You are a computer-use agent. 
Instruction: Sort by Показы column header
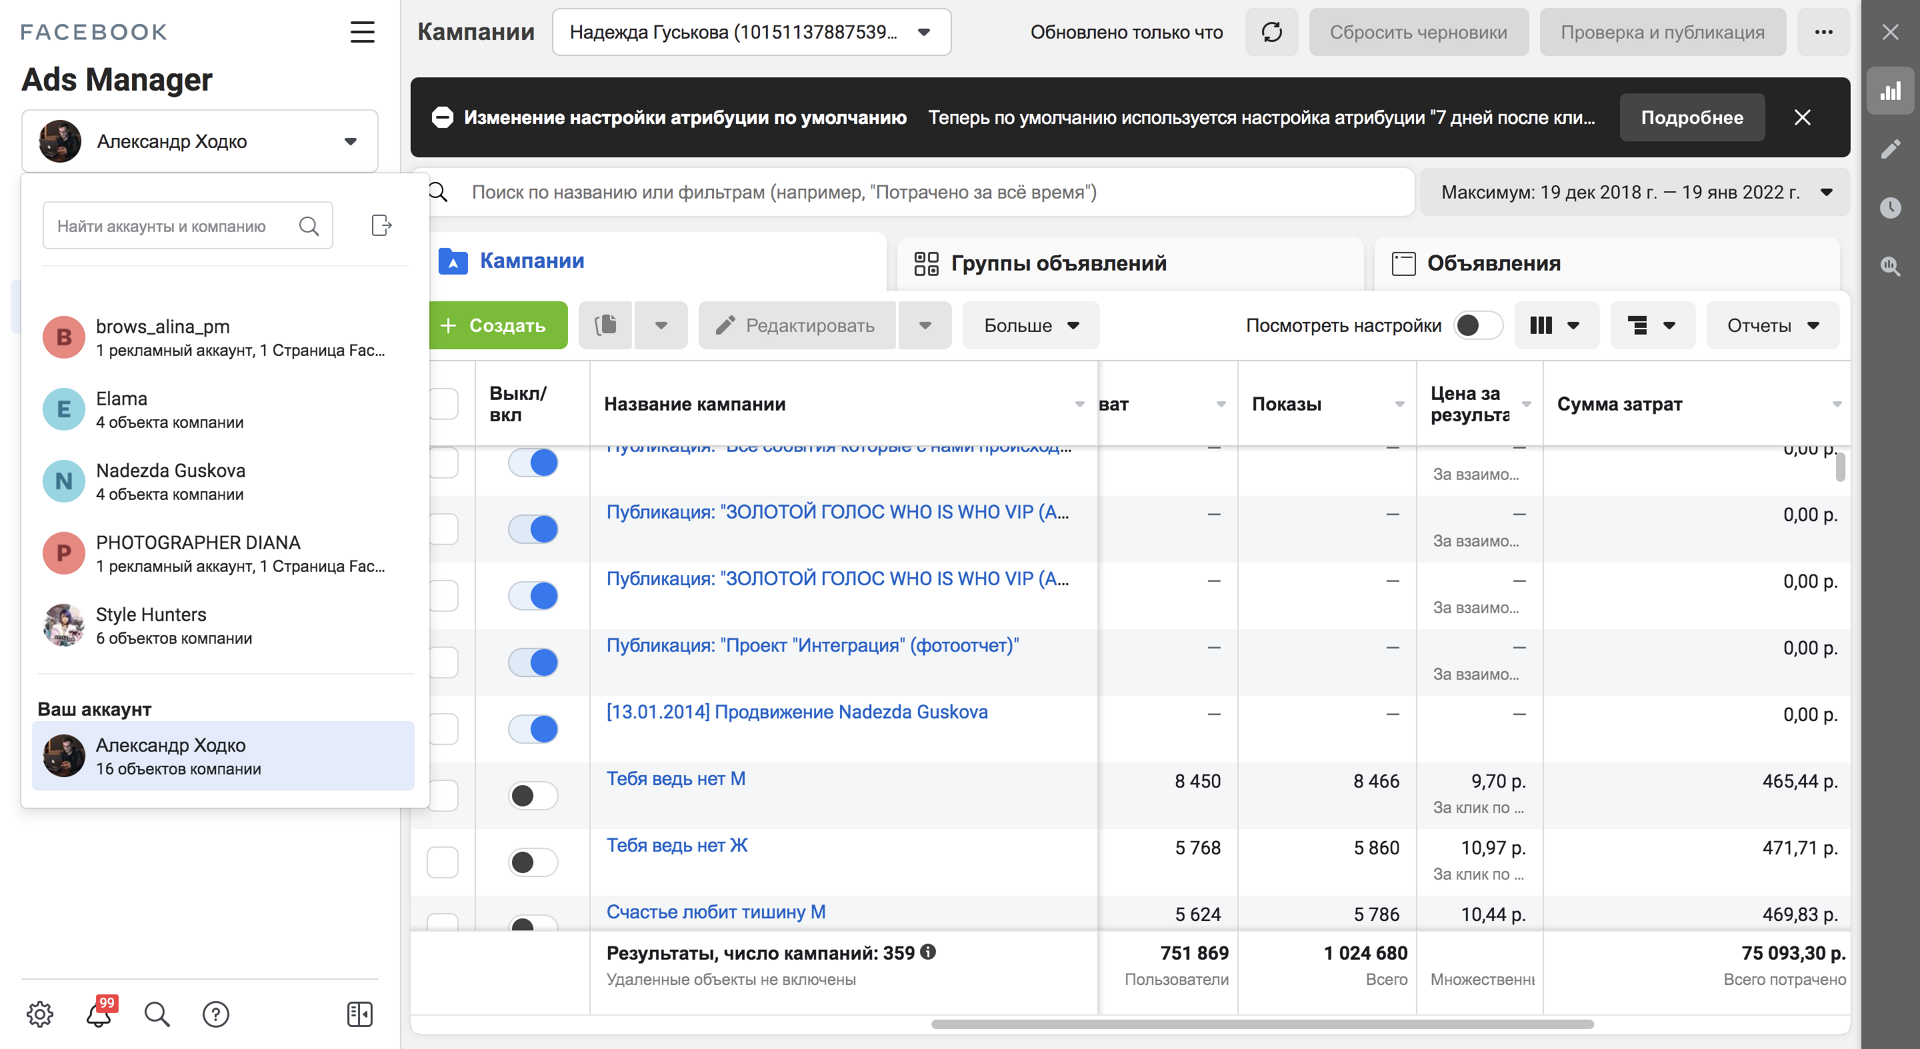1327,404
